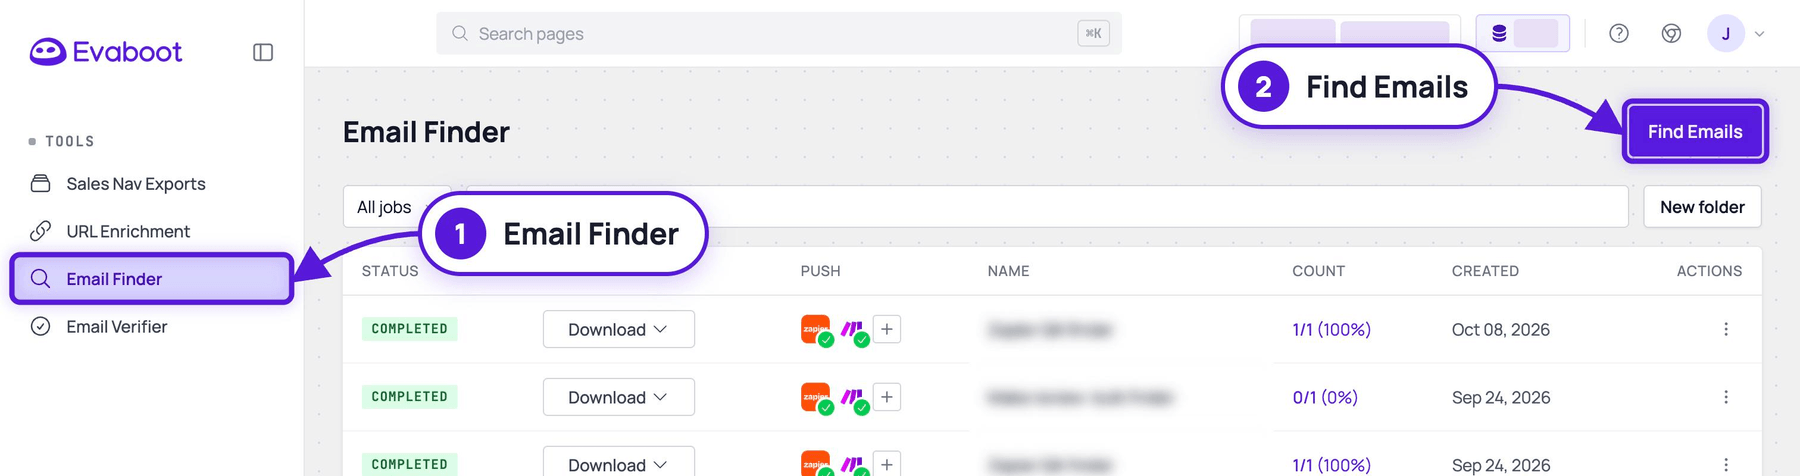
Task: Open Download dropdown in the last row
Action: (x=618, y=463)
